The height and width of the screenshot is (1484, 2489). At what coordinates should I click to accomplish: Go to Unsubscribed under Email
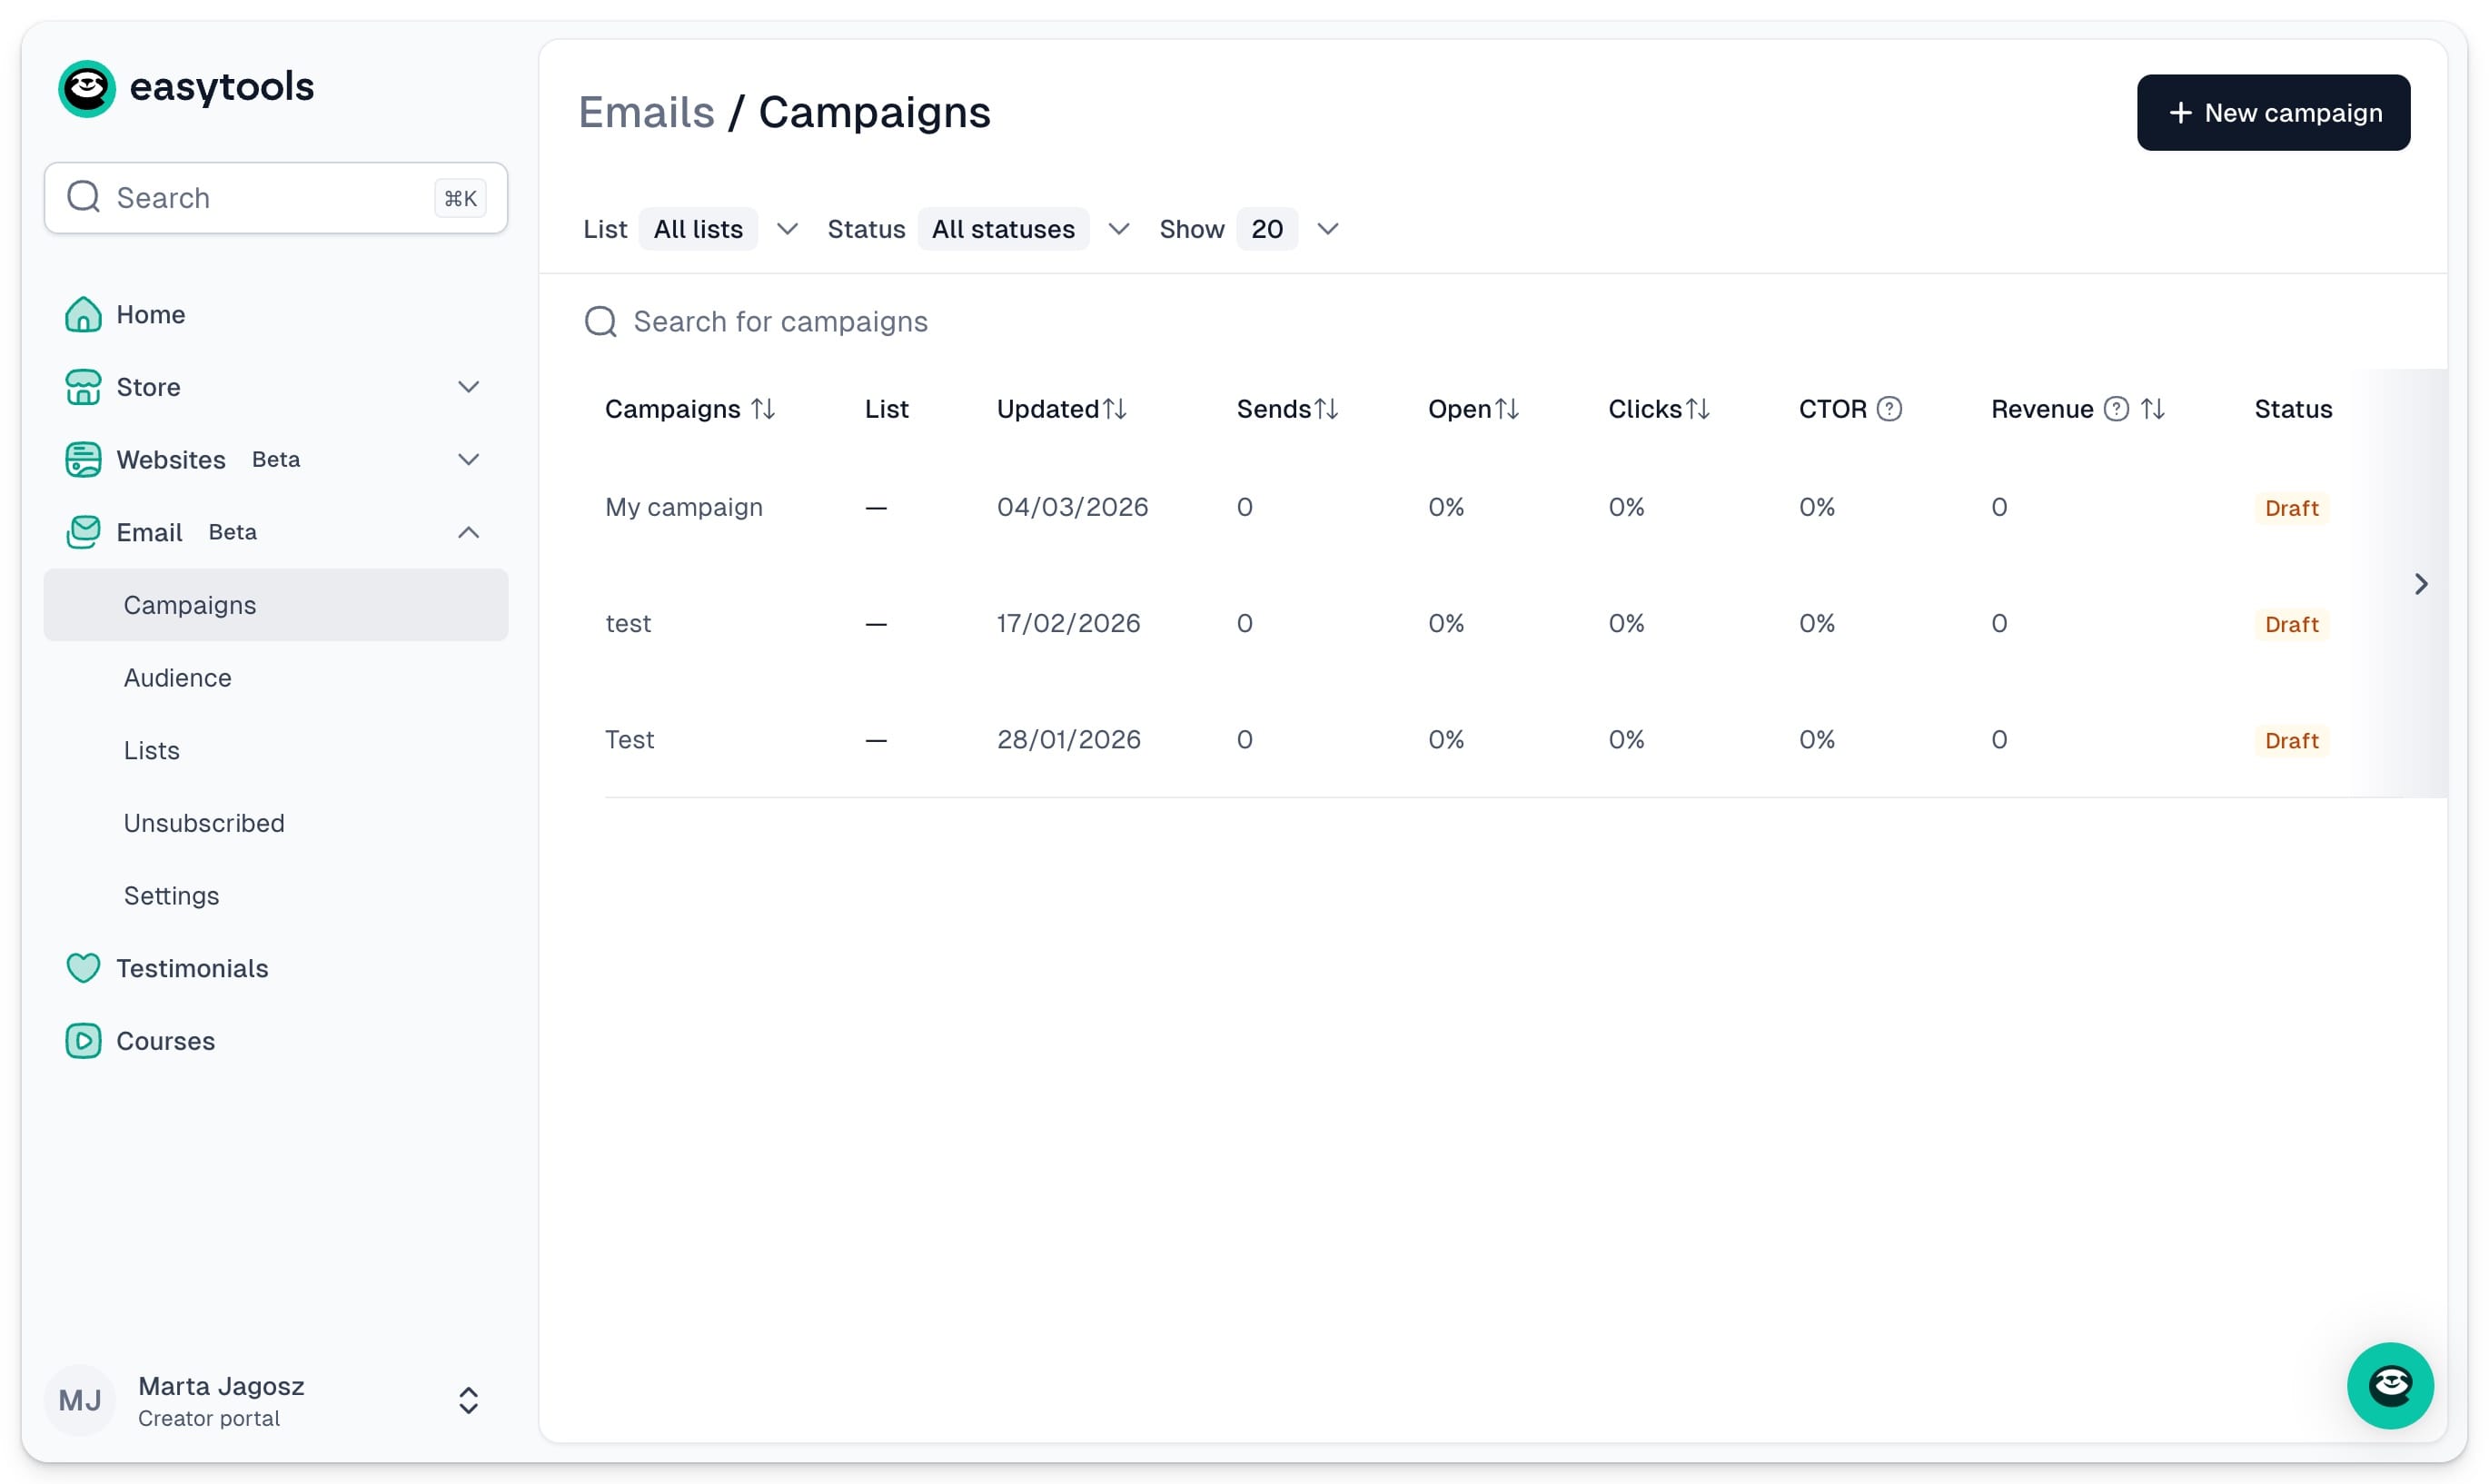coord(204,823)
